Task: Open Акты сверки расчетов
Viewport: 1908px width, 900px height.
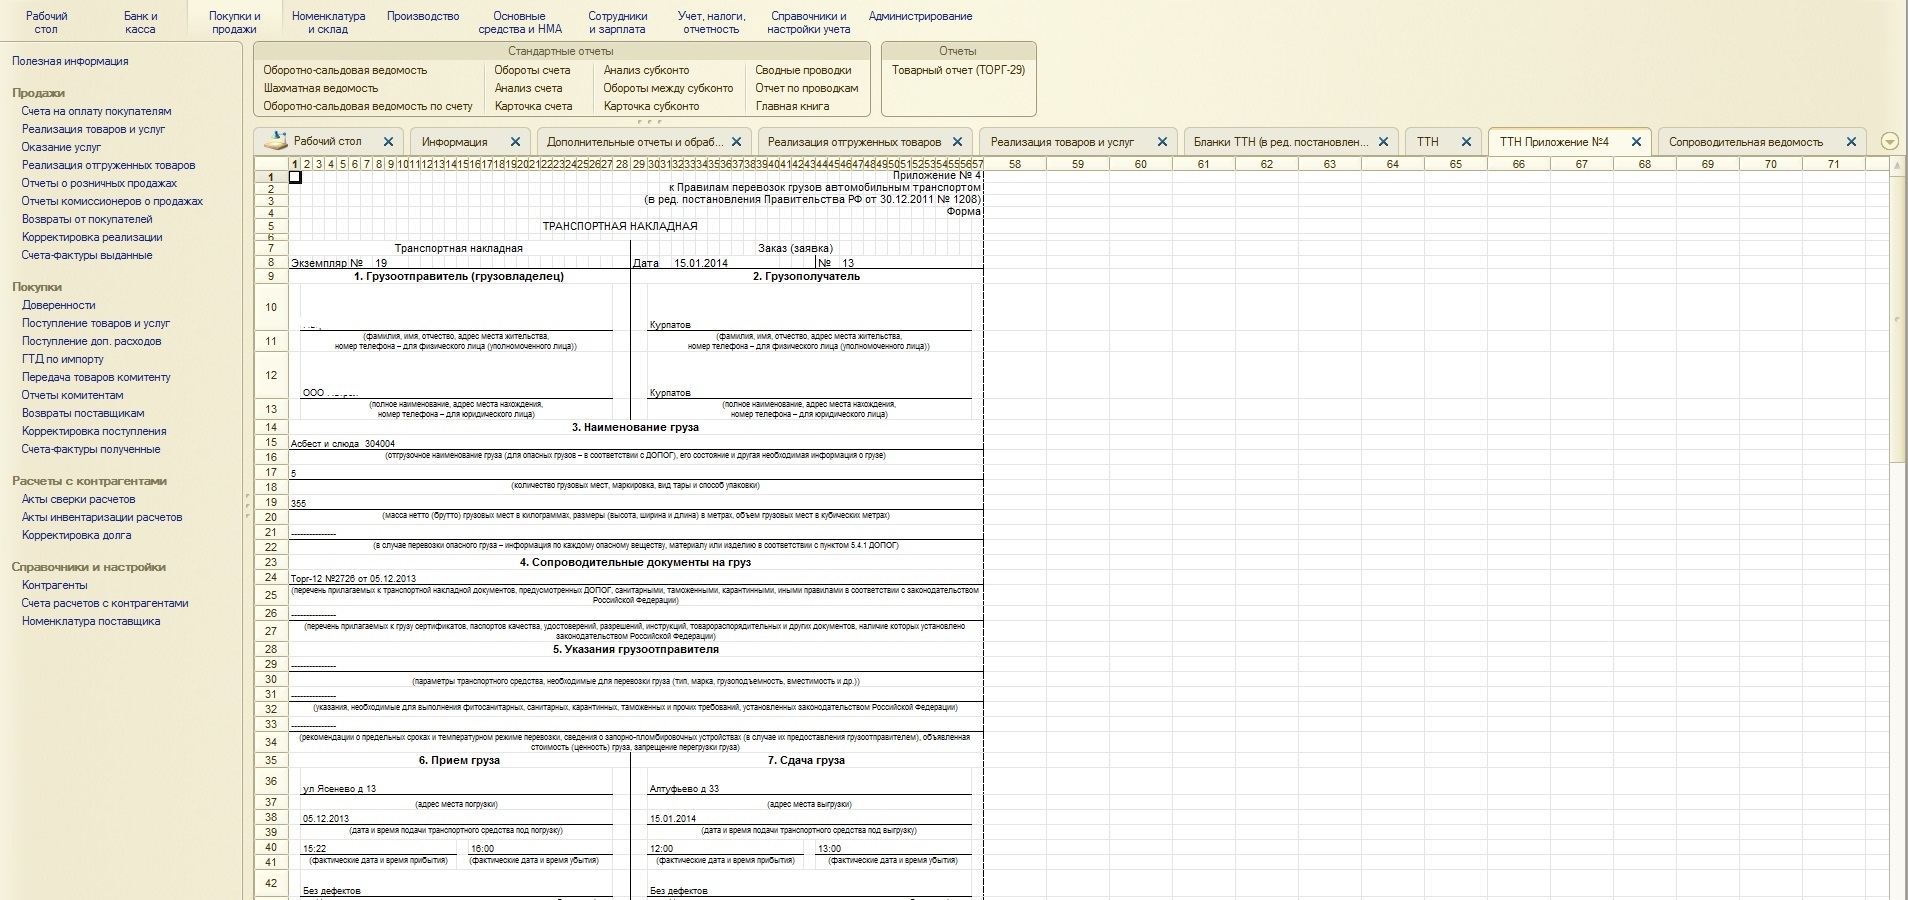Action: [78, 499]
